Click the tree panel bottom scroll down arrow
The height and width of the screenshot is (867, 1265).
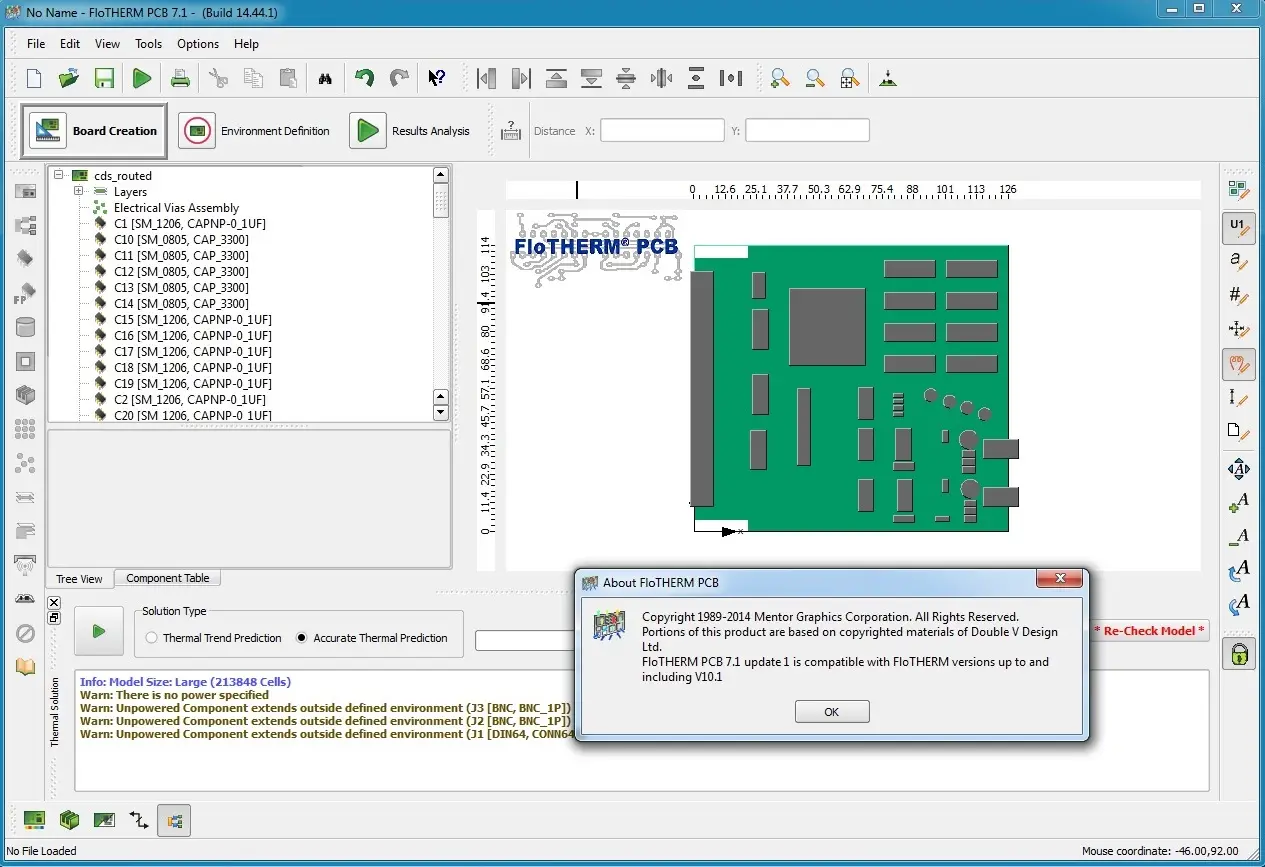441,412
